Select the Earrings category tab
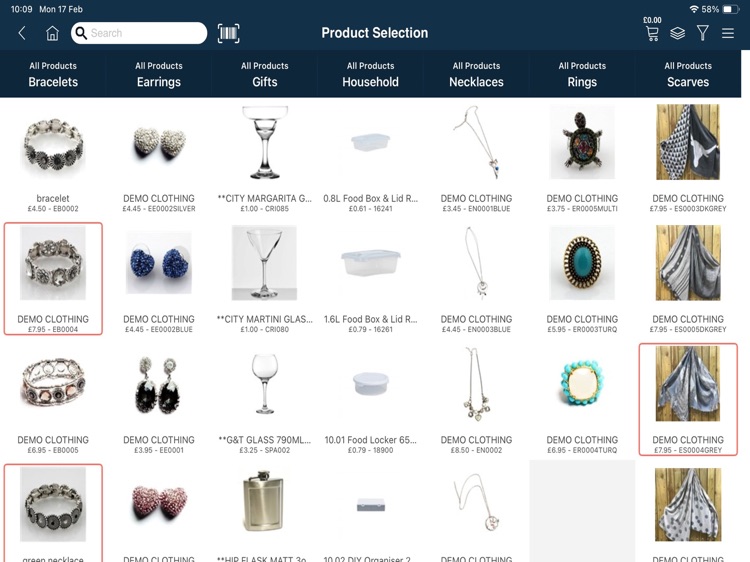750x562 pixels. [x=159, y=75]
